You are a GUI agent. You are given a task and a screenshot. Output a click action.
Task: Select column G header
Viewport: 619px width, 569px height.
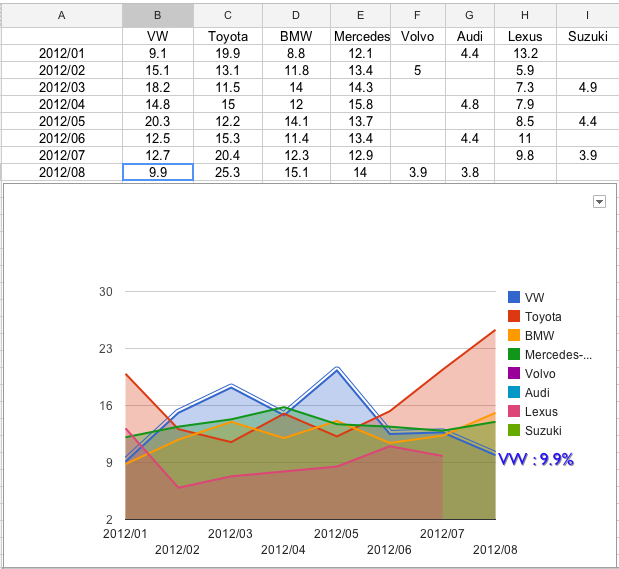[470, 15]
